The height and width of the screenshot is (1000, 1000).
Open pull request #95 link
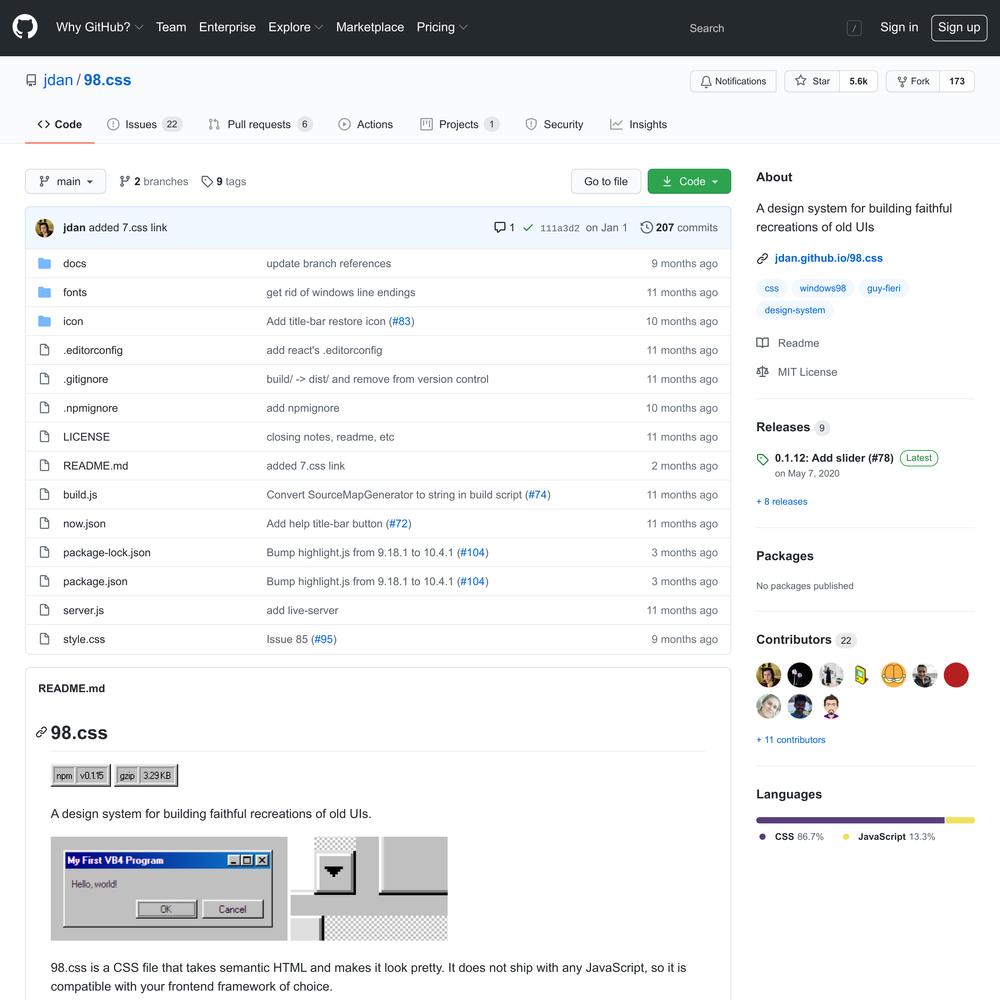coord(324,639)
